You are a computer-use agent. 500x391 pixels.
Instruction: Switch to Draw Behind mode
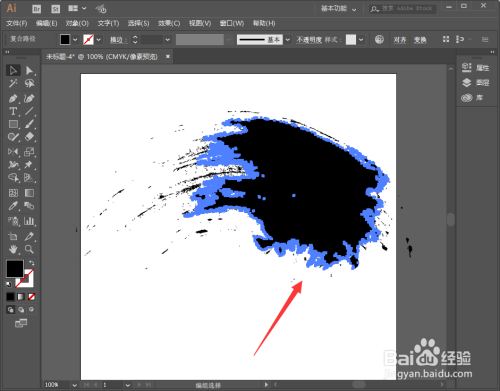21,310
